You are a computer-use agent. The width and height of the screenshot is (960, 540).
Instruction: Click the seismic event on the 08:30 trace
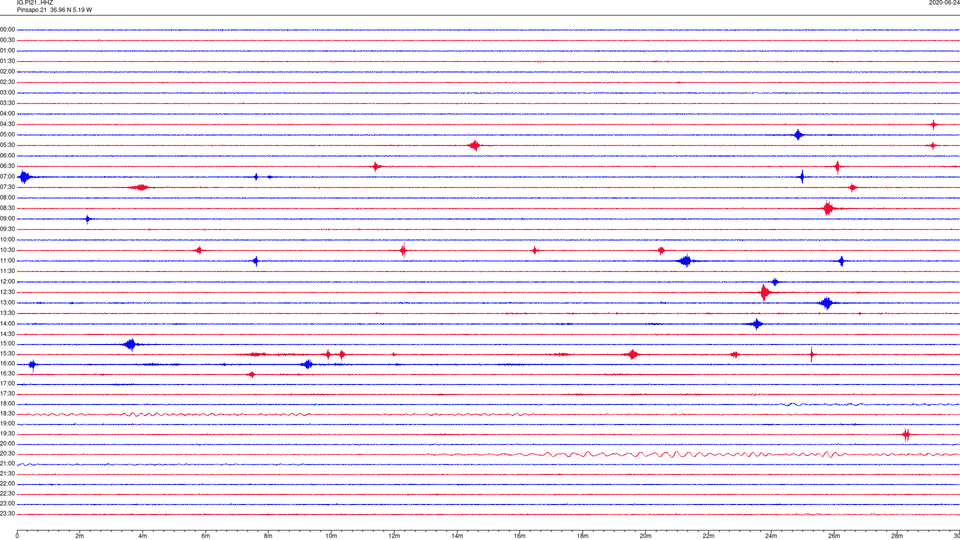(828, 209)
